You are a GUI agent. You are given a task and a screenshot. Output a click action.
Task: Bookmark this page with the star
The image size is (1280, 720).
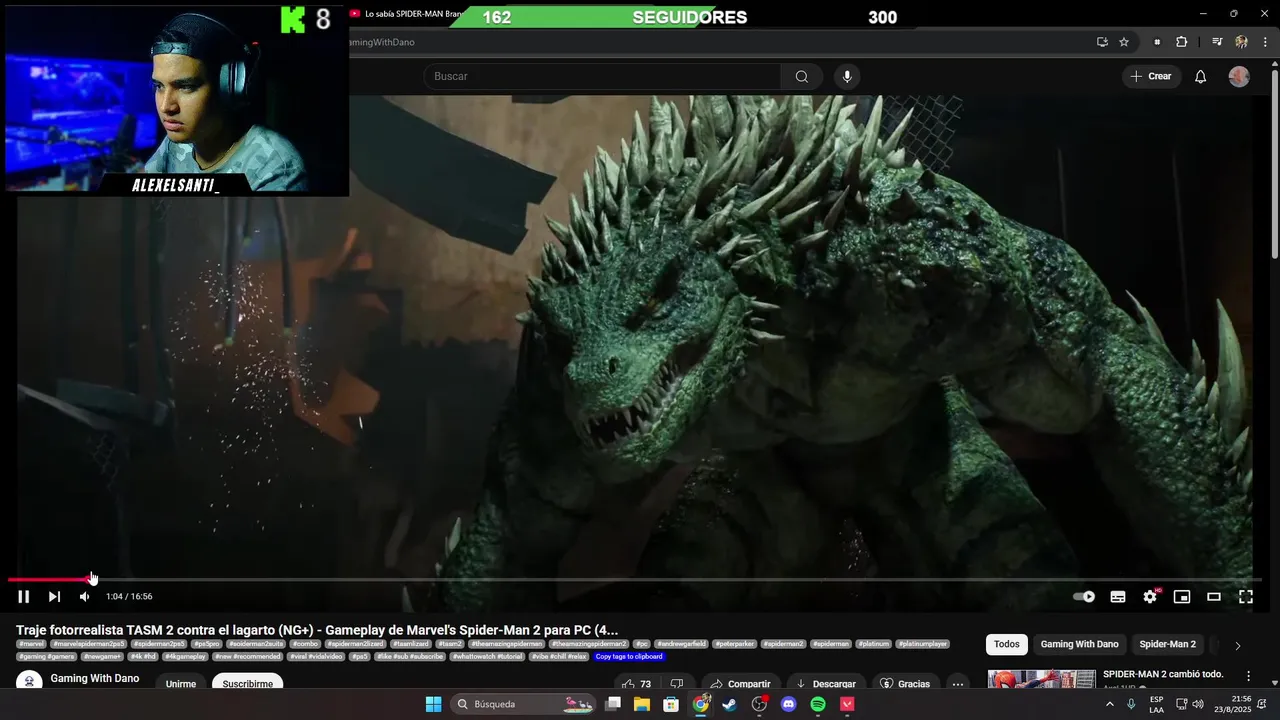click(x=1124, y=42)
